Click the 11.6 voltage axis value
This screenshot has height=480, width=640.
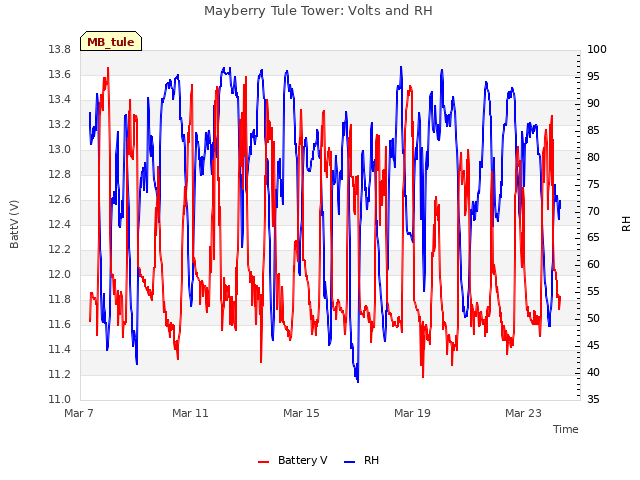pos(60,324)
